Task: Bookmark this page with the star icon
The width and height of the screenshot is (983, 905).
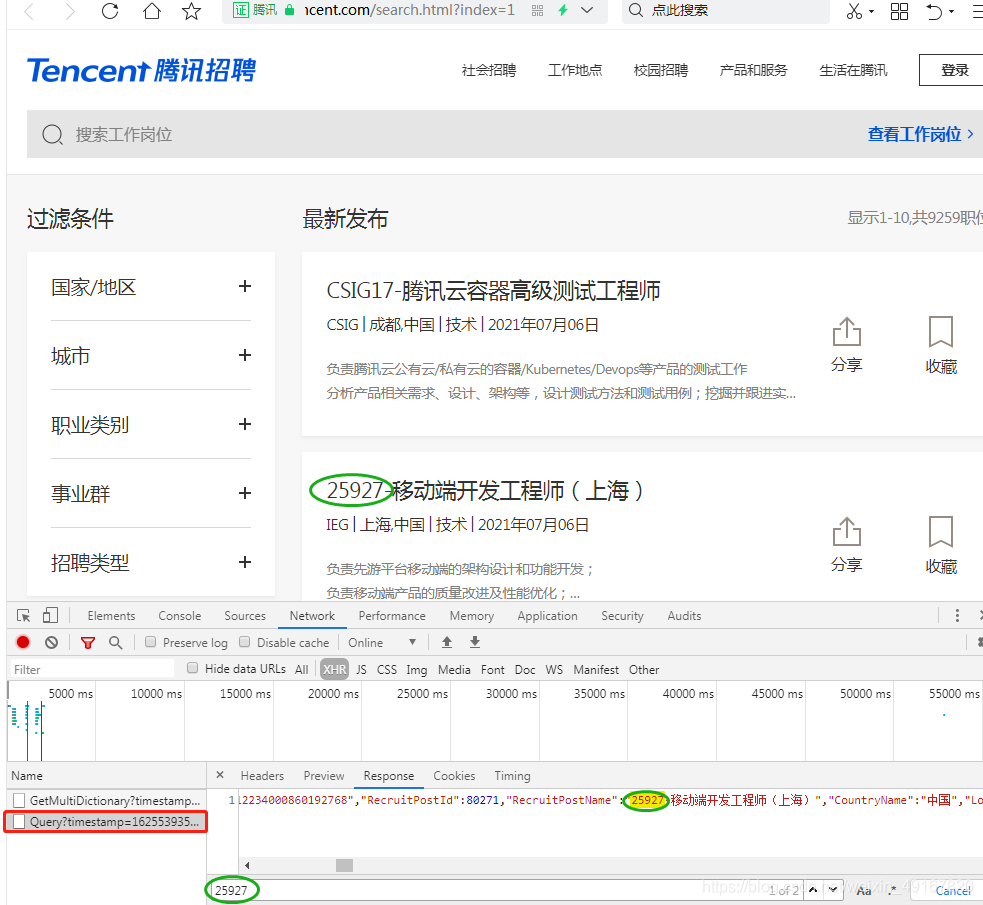Action: pos(192,11)
